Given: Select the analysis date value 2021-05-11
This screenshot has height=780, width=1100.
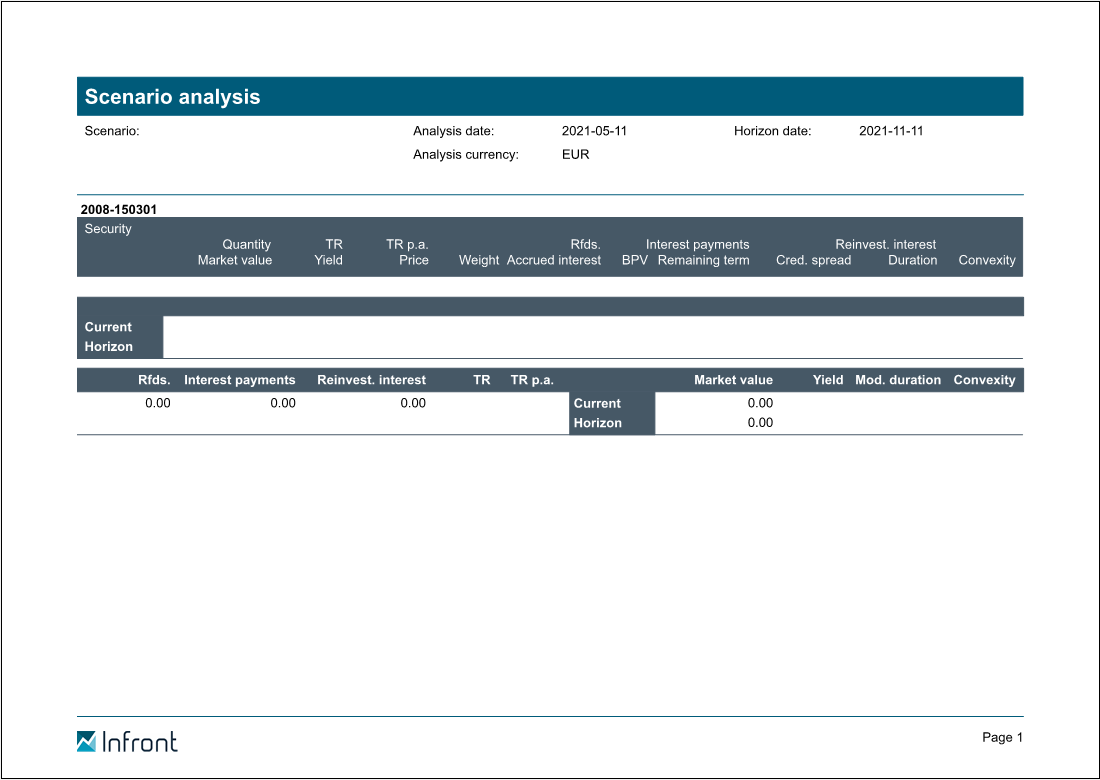Looking at the screenshot, I should tap(594, 131).
